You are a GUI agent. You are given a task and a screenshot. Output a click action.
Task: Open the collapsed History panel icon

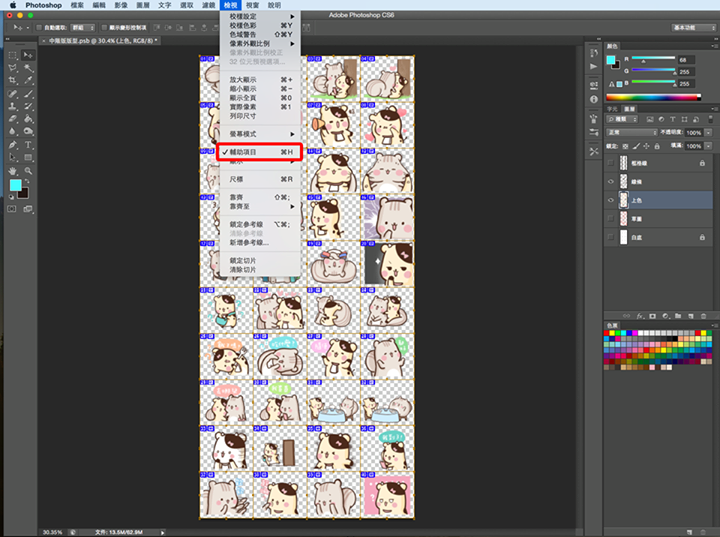(594, 53)
